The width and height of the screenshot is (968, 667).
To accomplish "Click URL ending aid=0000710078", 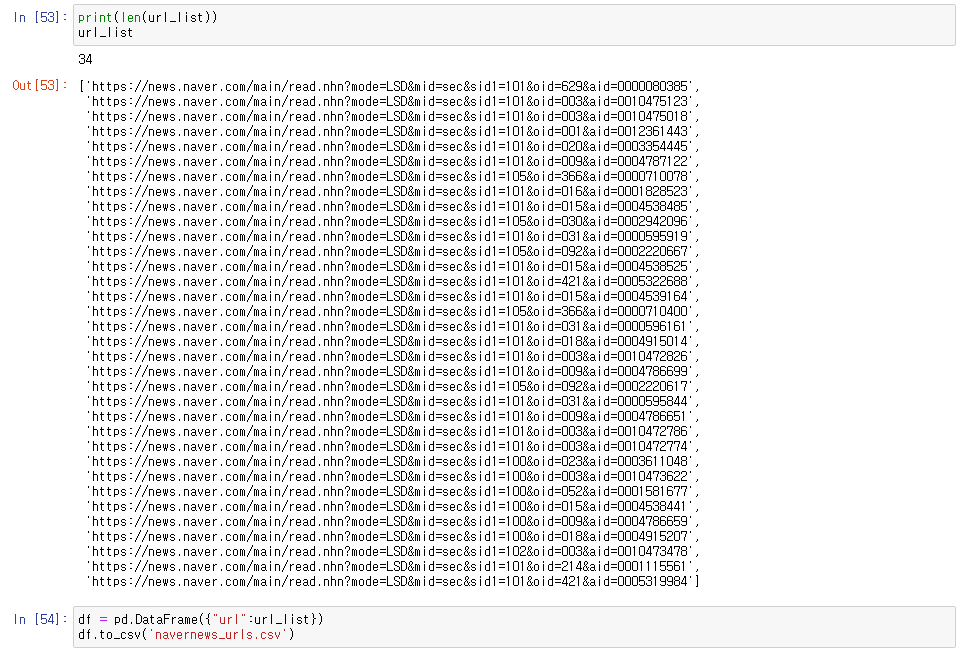I will 390,177.
